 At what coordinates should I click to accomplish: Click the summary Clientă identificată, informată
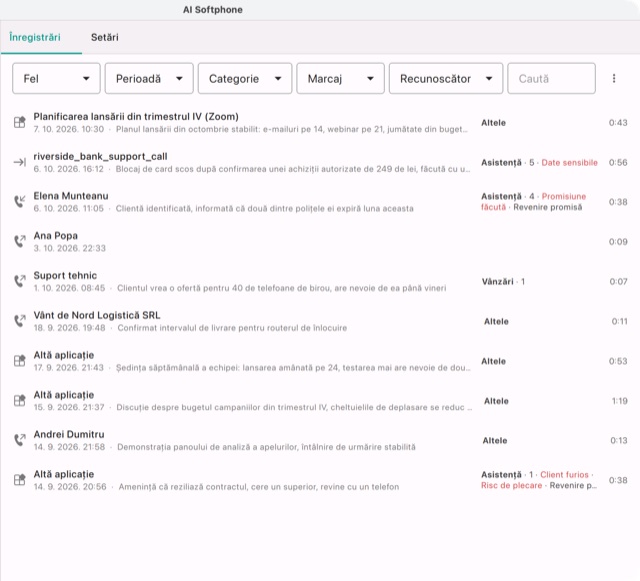264,209
